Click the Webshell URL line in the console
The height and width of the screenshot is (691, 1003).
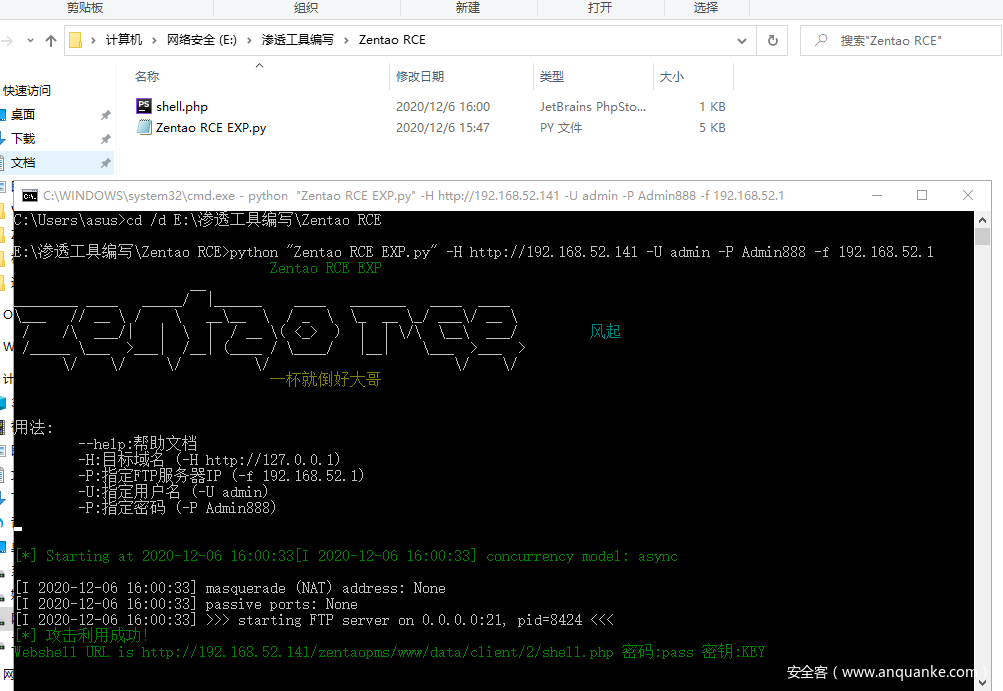[x=390, y=652]
